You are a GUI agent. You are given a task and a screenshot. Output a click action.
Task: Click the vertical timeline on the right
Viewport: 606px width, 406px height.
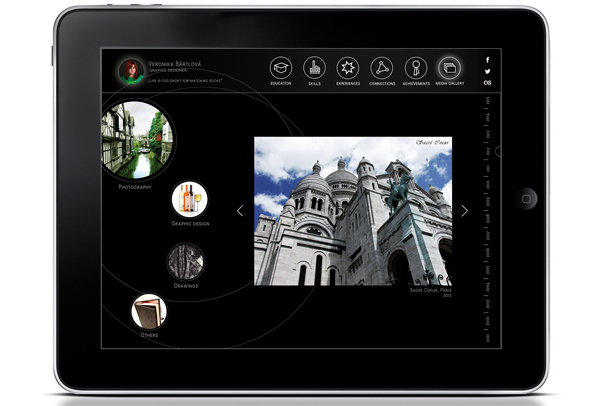488,220
